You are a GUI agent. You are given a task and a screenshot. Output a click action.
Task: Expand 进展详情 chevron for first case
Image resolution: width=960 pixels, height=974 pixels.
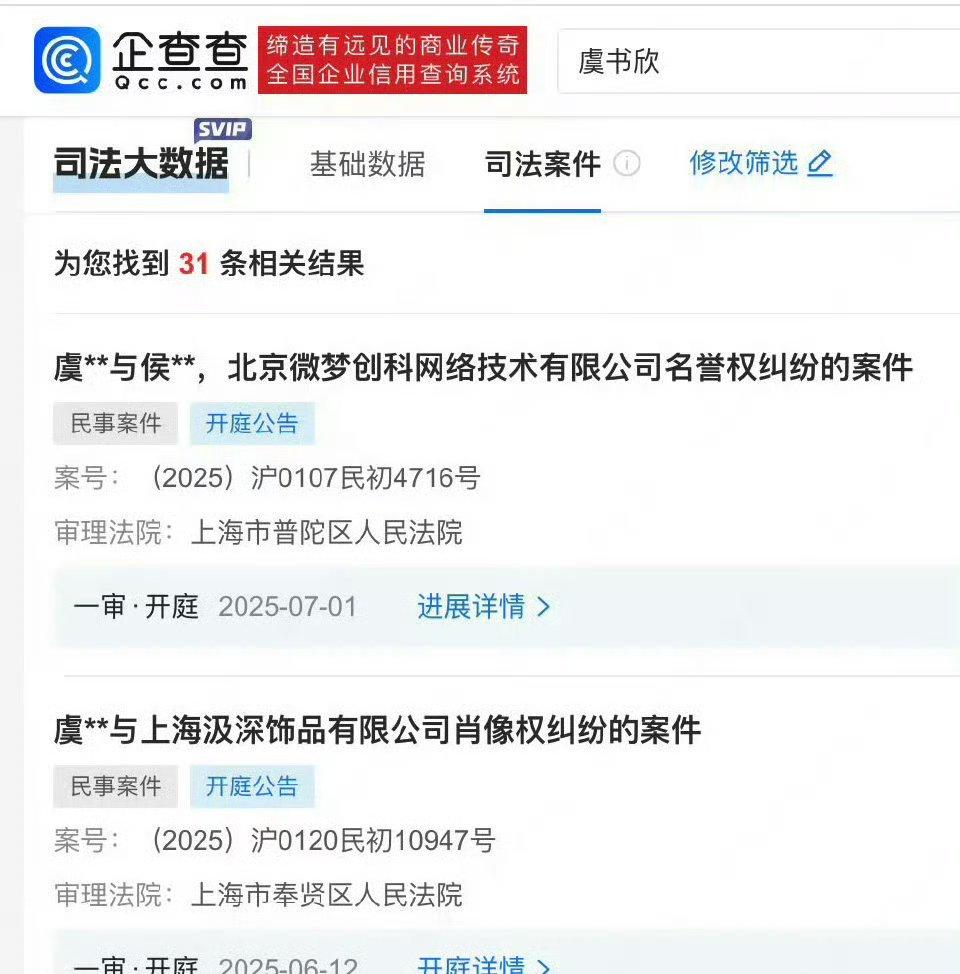pos(544,606)
